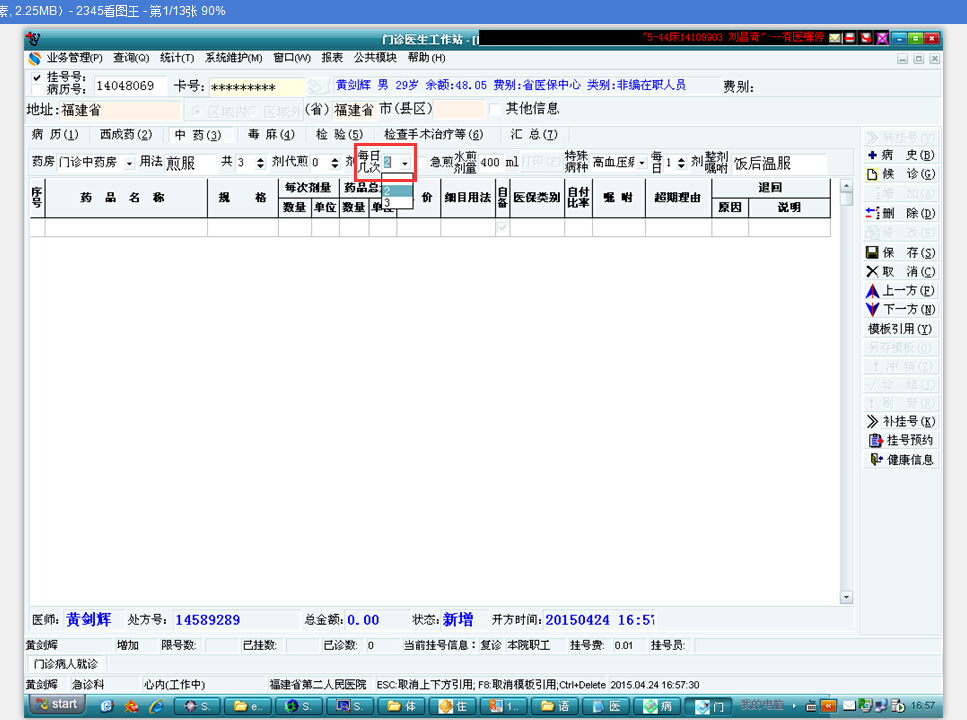Click the magenta X icon in title bar

(883, 38)
